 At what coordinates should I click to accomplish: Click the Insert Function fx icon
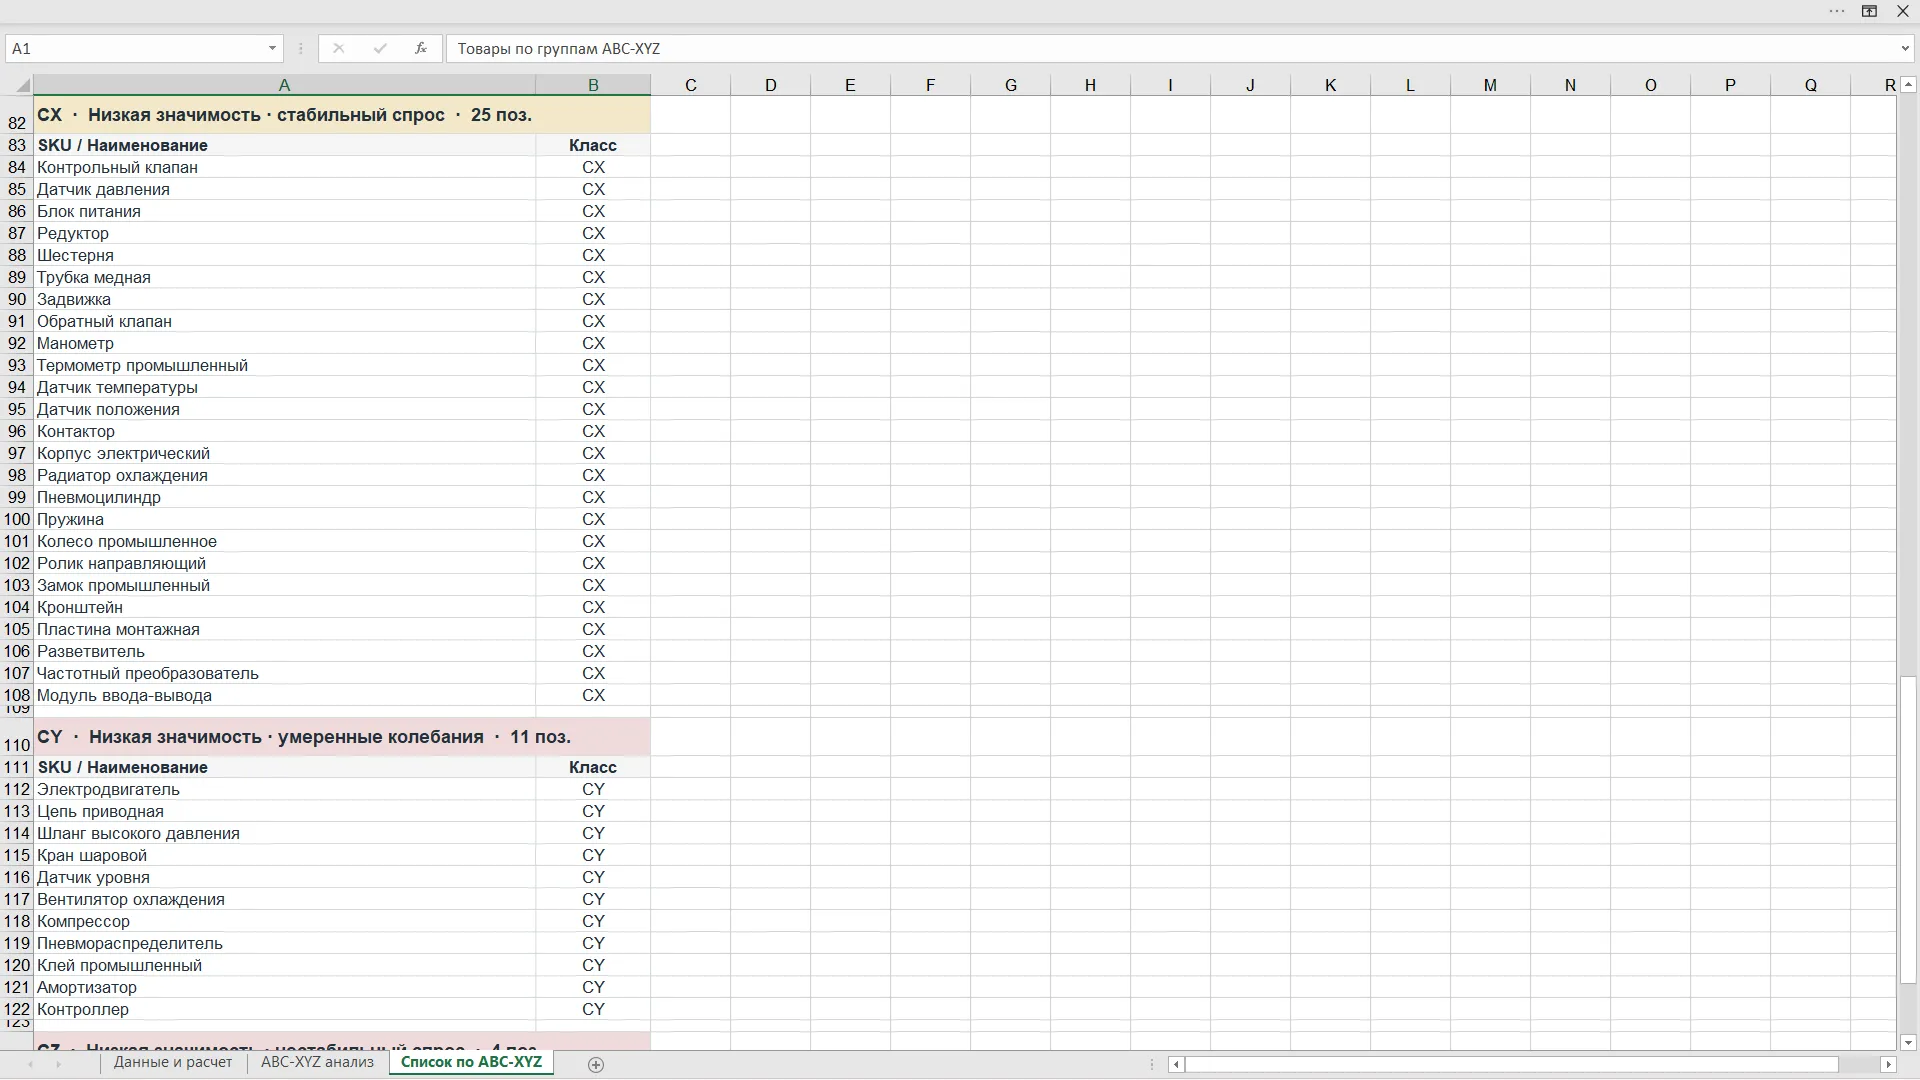[421, 48]
